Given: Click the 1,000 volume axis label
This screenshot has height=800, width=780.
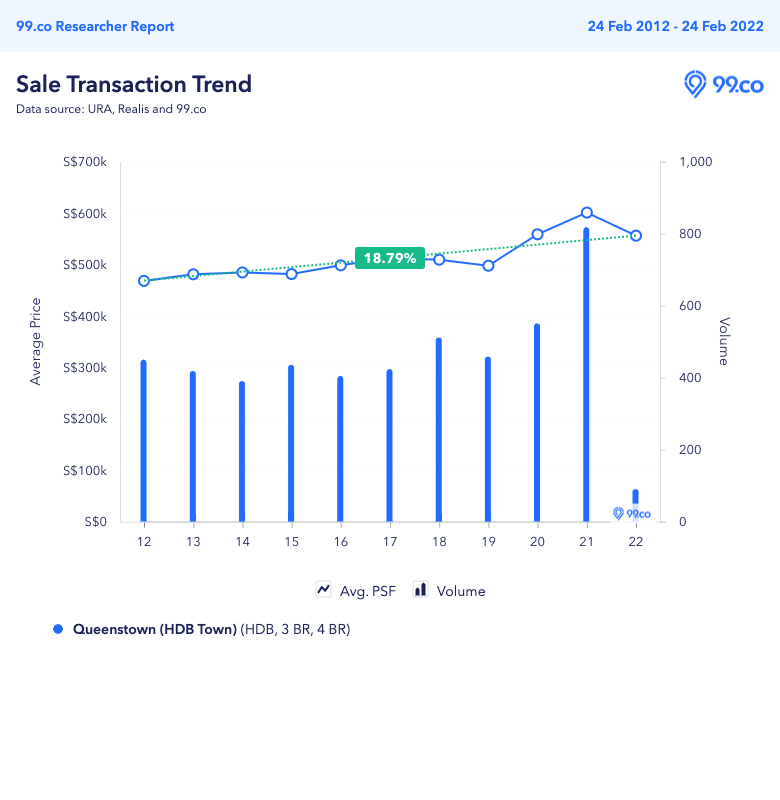Looking at the screenshot, I should click(x=695, y=162).
